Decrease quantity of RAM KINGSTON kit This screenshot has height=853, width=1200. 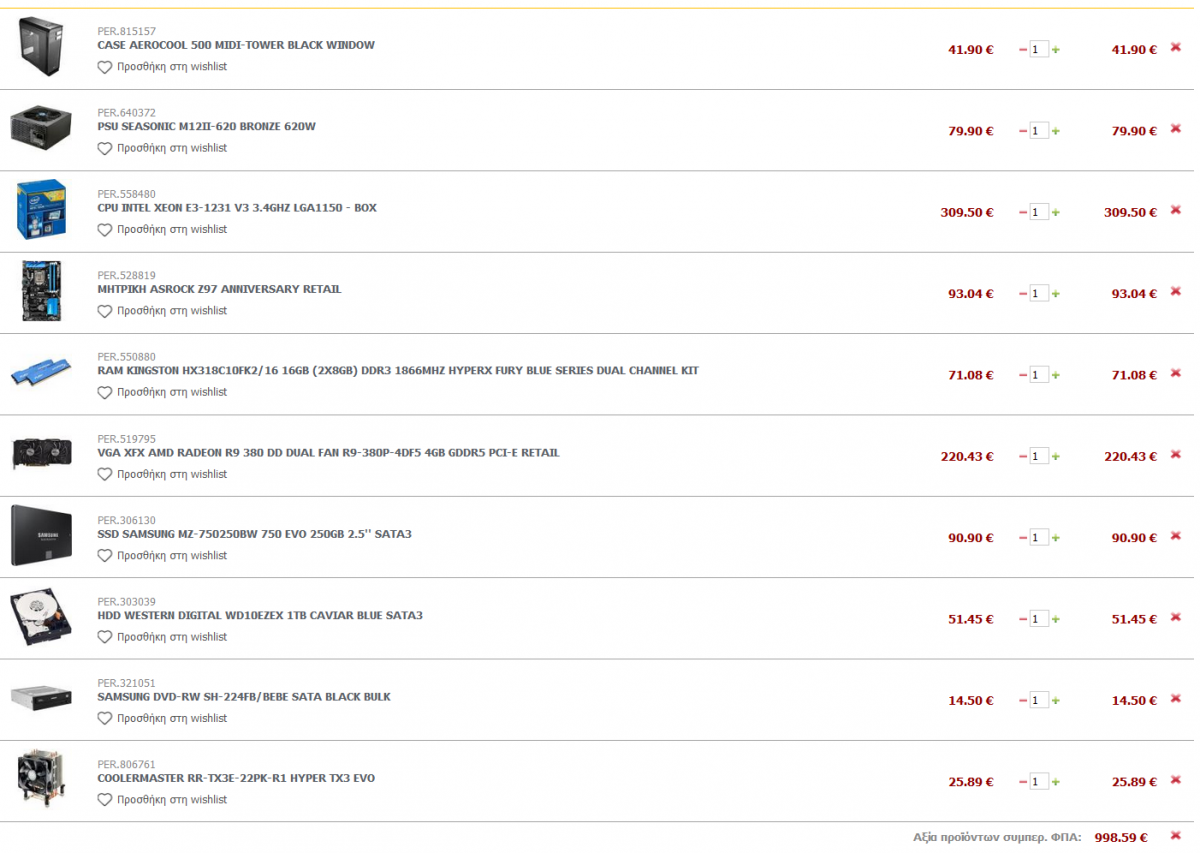coord(1023,375)
